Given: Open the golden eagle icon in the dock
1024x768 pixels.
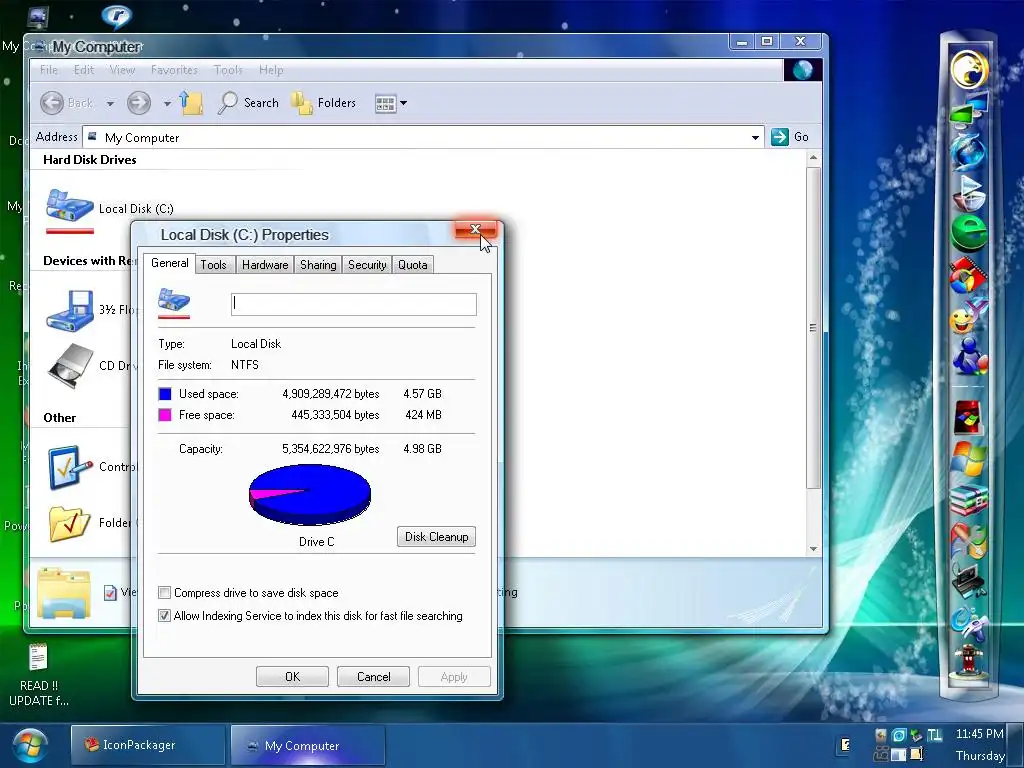Looking at the screenshot, I should click(968, 69).
